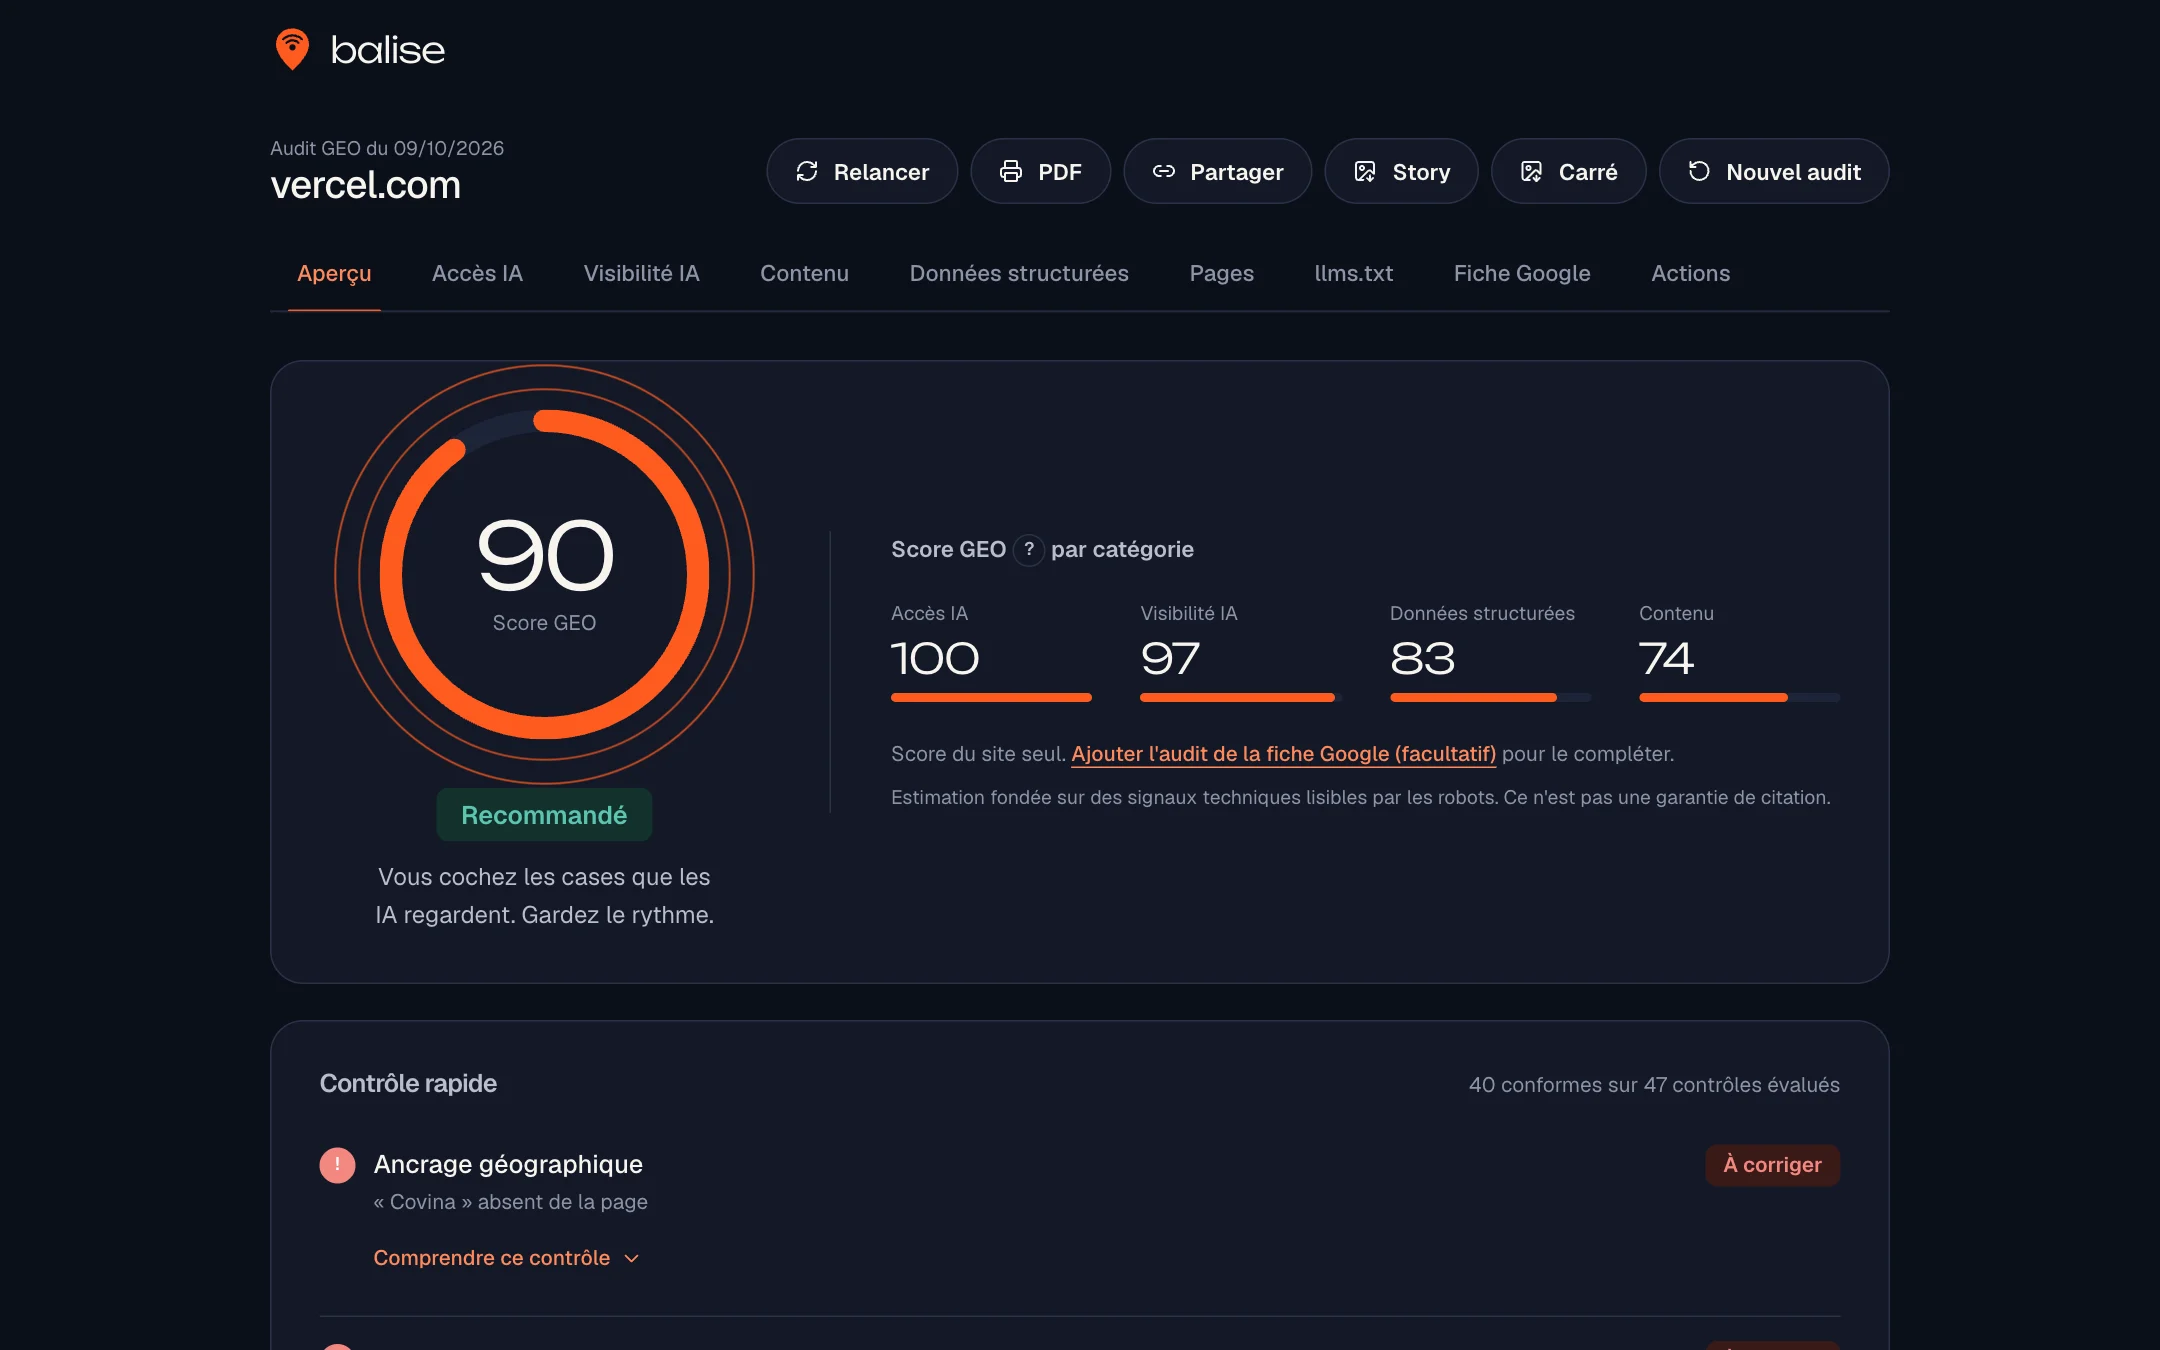Image resolution: width=2160 pixels, height=1350 pixels.
Task: Click the Recommandé badge
Action: 544,815
